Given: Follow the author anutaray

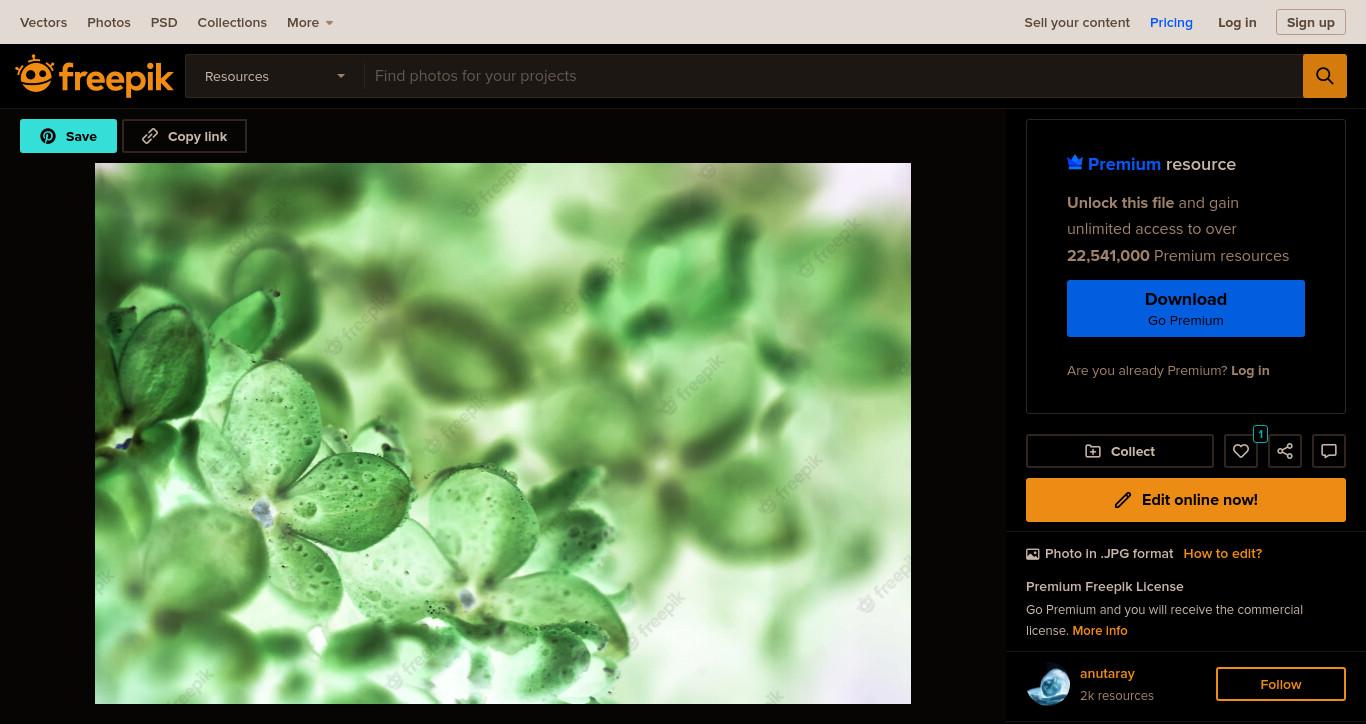Looking at the screenshot, I should click(x=1281, y=685).
